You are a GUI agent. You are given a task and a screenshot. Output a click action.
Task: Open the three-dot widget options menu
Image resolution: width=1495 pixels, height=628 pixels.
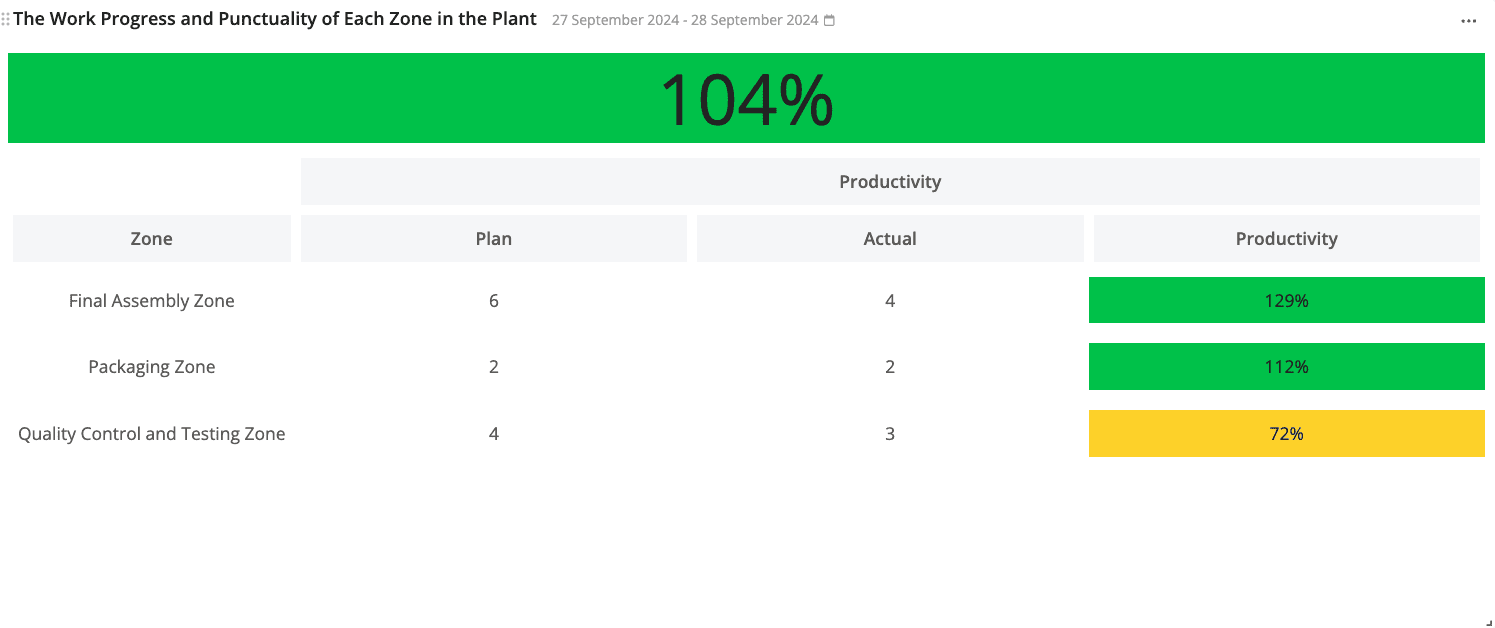coord(1468,21)
